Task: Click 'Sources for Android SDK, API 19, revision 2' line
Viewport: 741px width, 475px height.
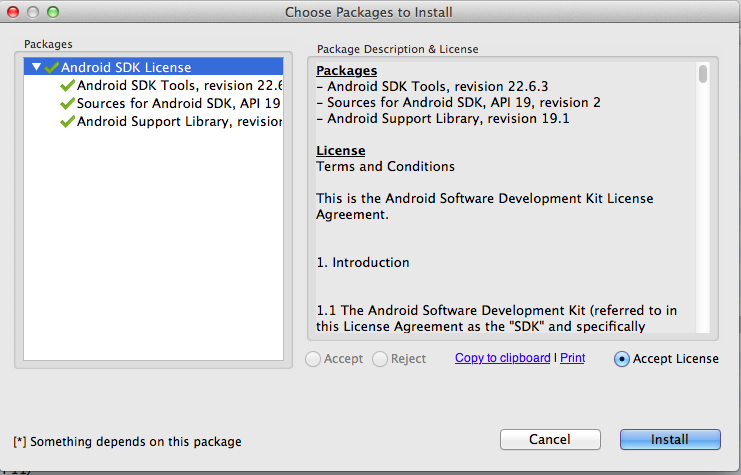Action: (458, 103)
